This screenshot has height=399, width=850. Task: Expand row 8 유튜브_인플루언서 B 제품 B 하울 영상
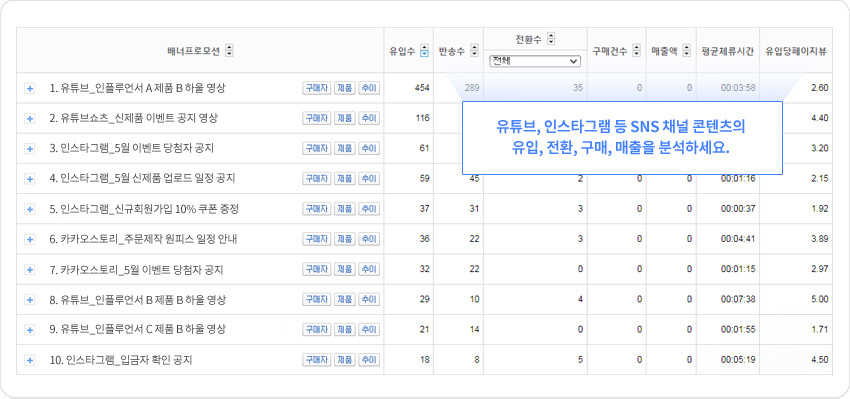30,300
